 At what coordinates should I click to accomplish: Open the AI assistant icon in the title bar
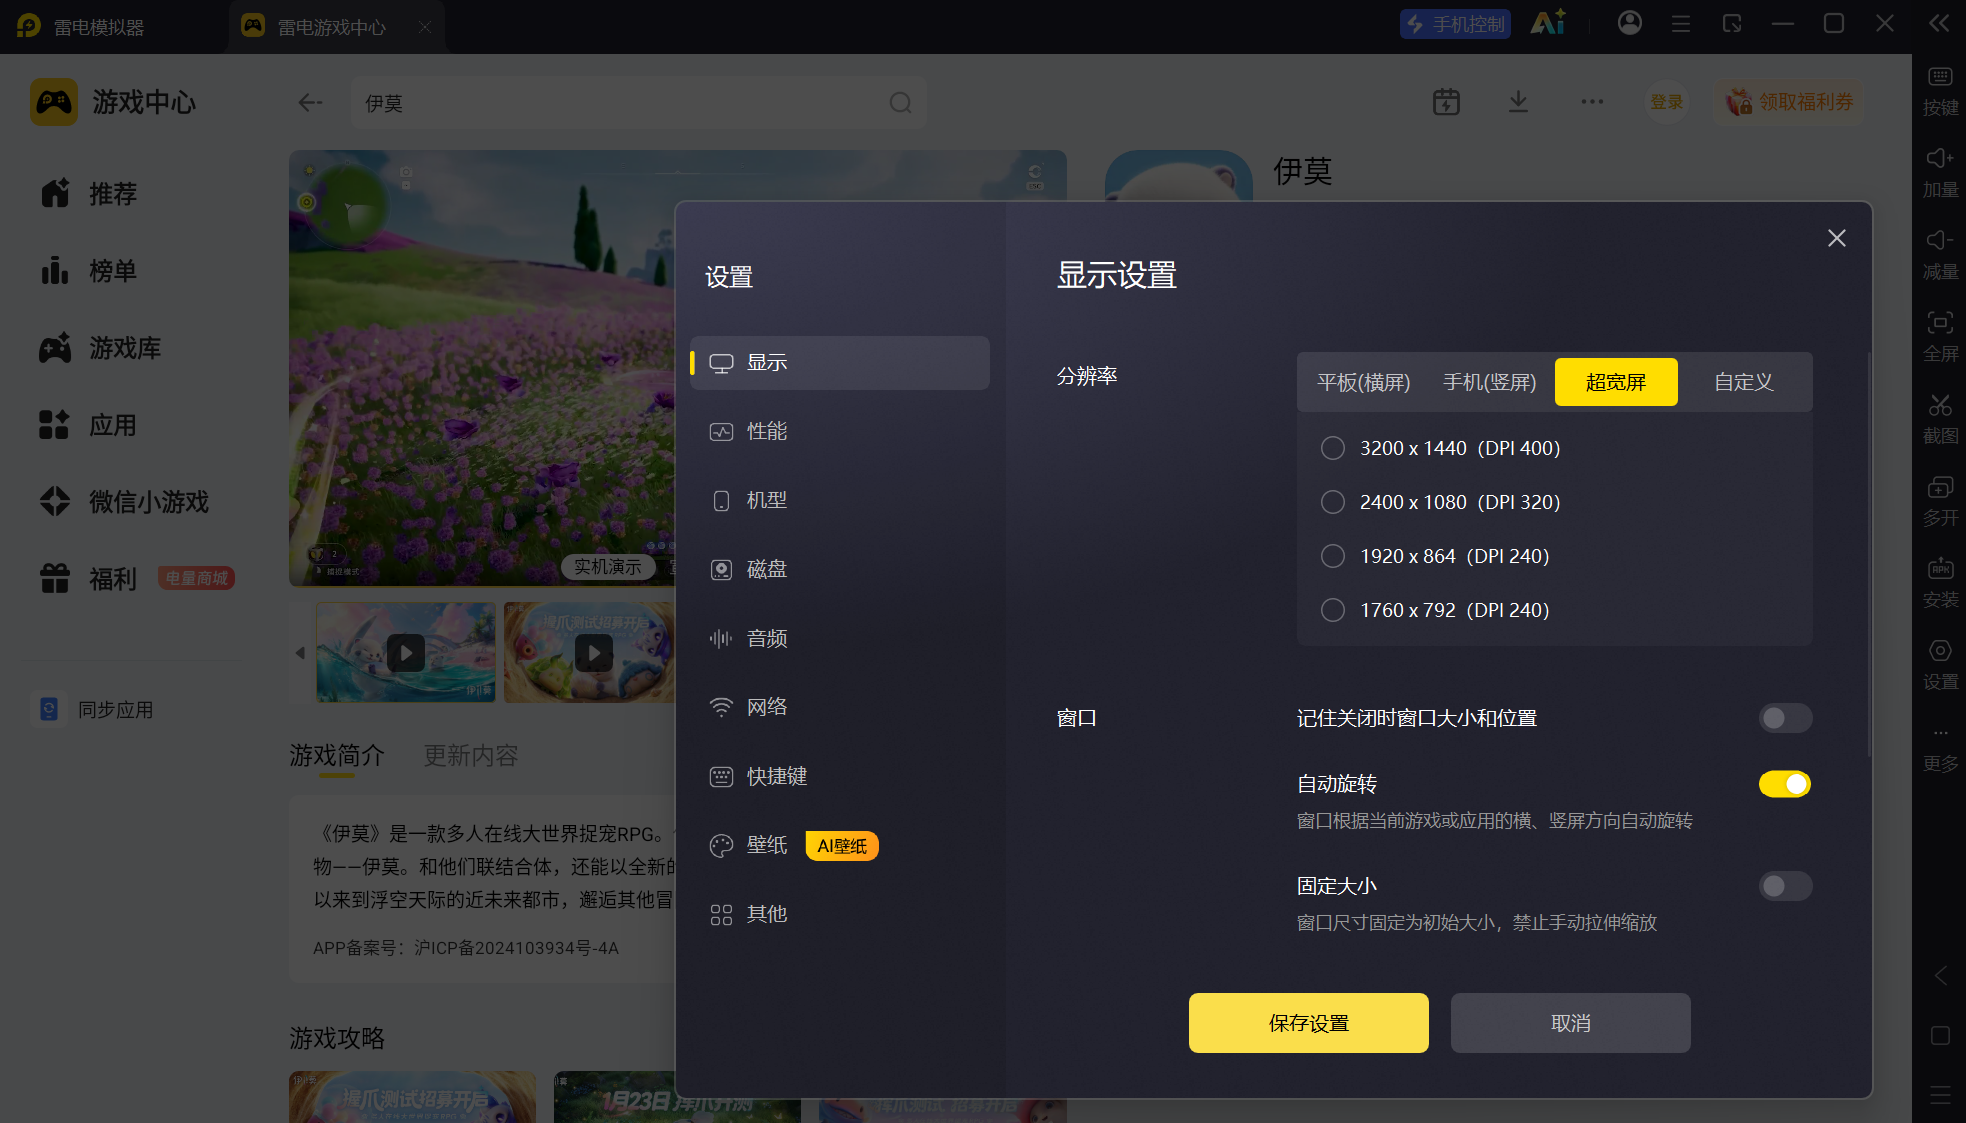coord(1548,23)
